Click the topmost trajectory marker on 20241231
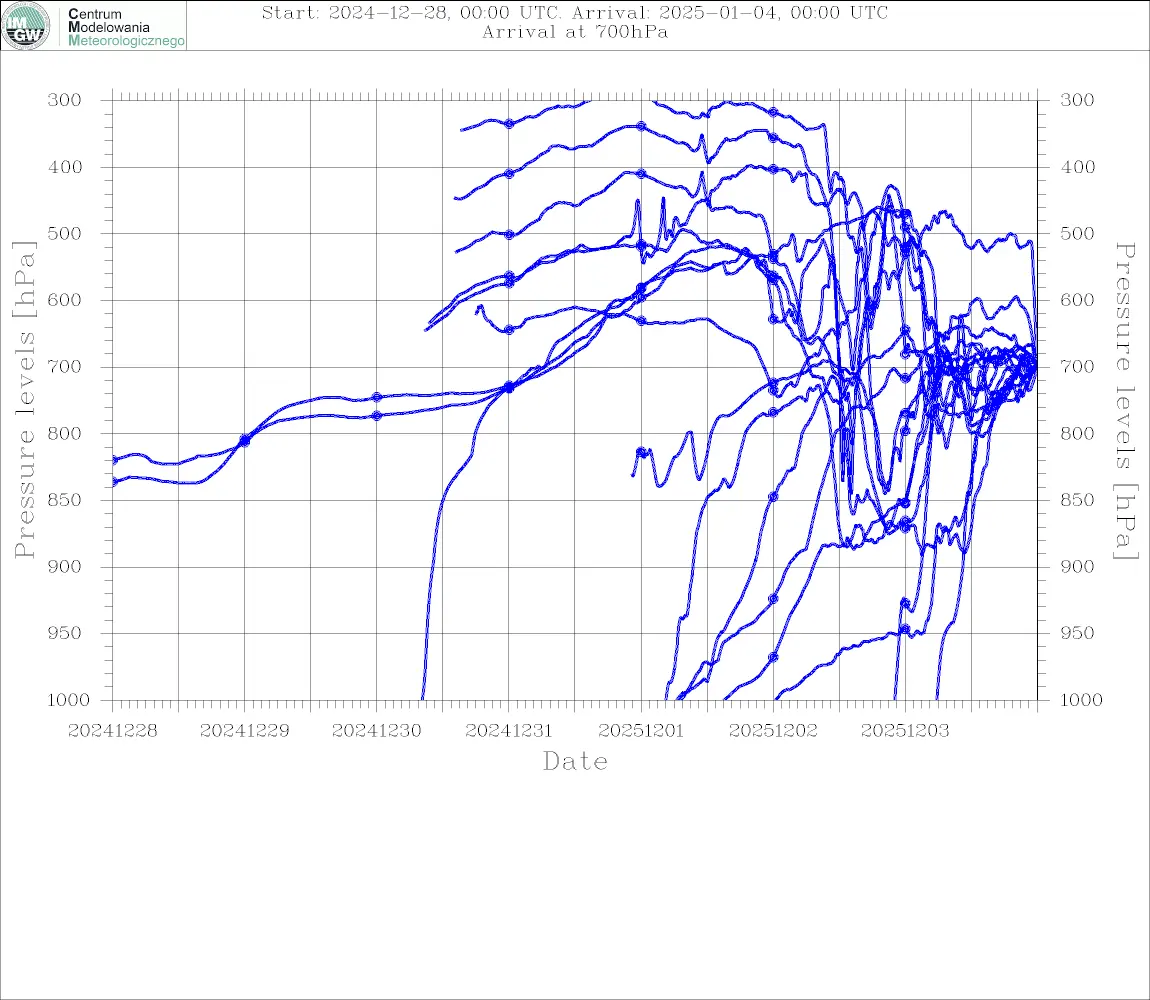The width and height of the screenshot is (1150, 1000). [x=509, y=124]
